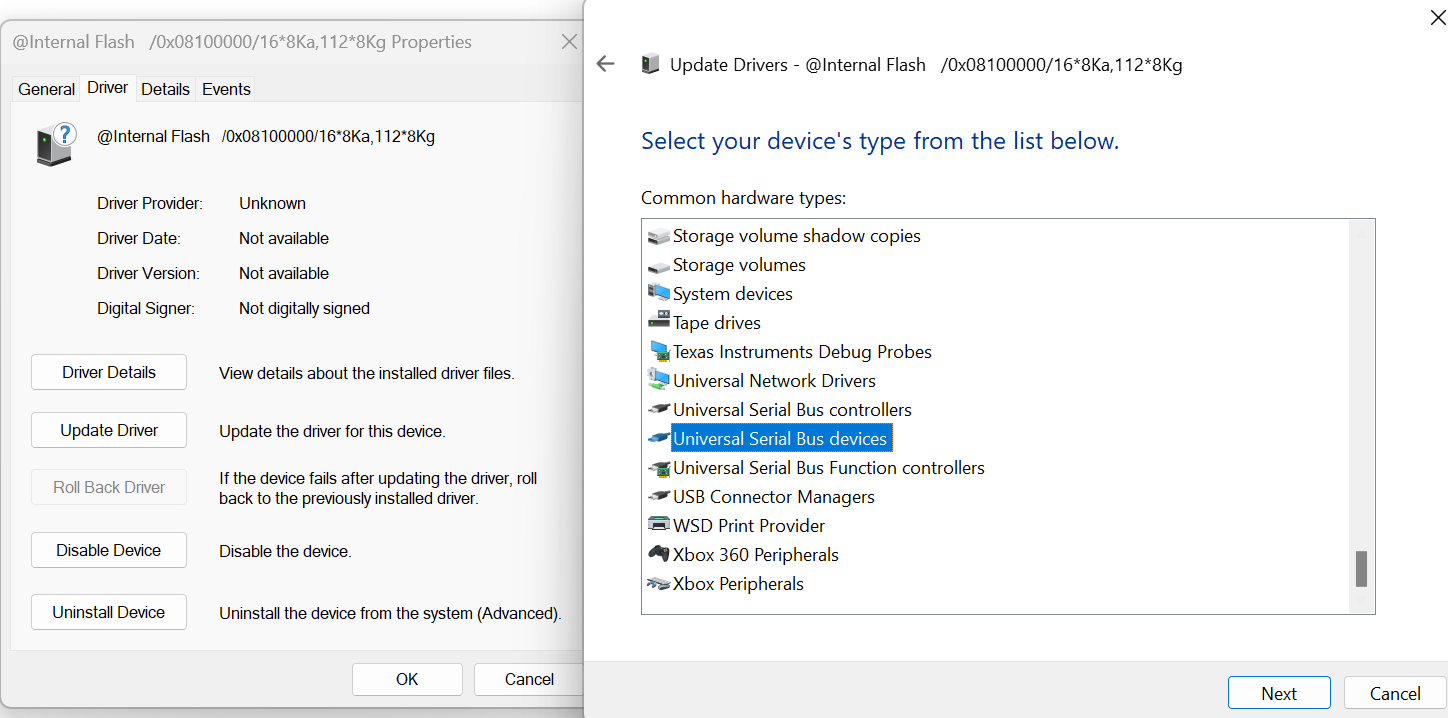Open the Events tab
Viewport: 1448px width, 718px height.
tap(225, 89)
